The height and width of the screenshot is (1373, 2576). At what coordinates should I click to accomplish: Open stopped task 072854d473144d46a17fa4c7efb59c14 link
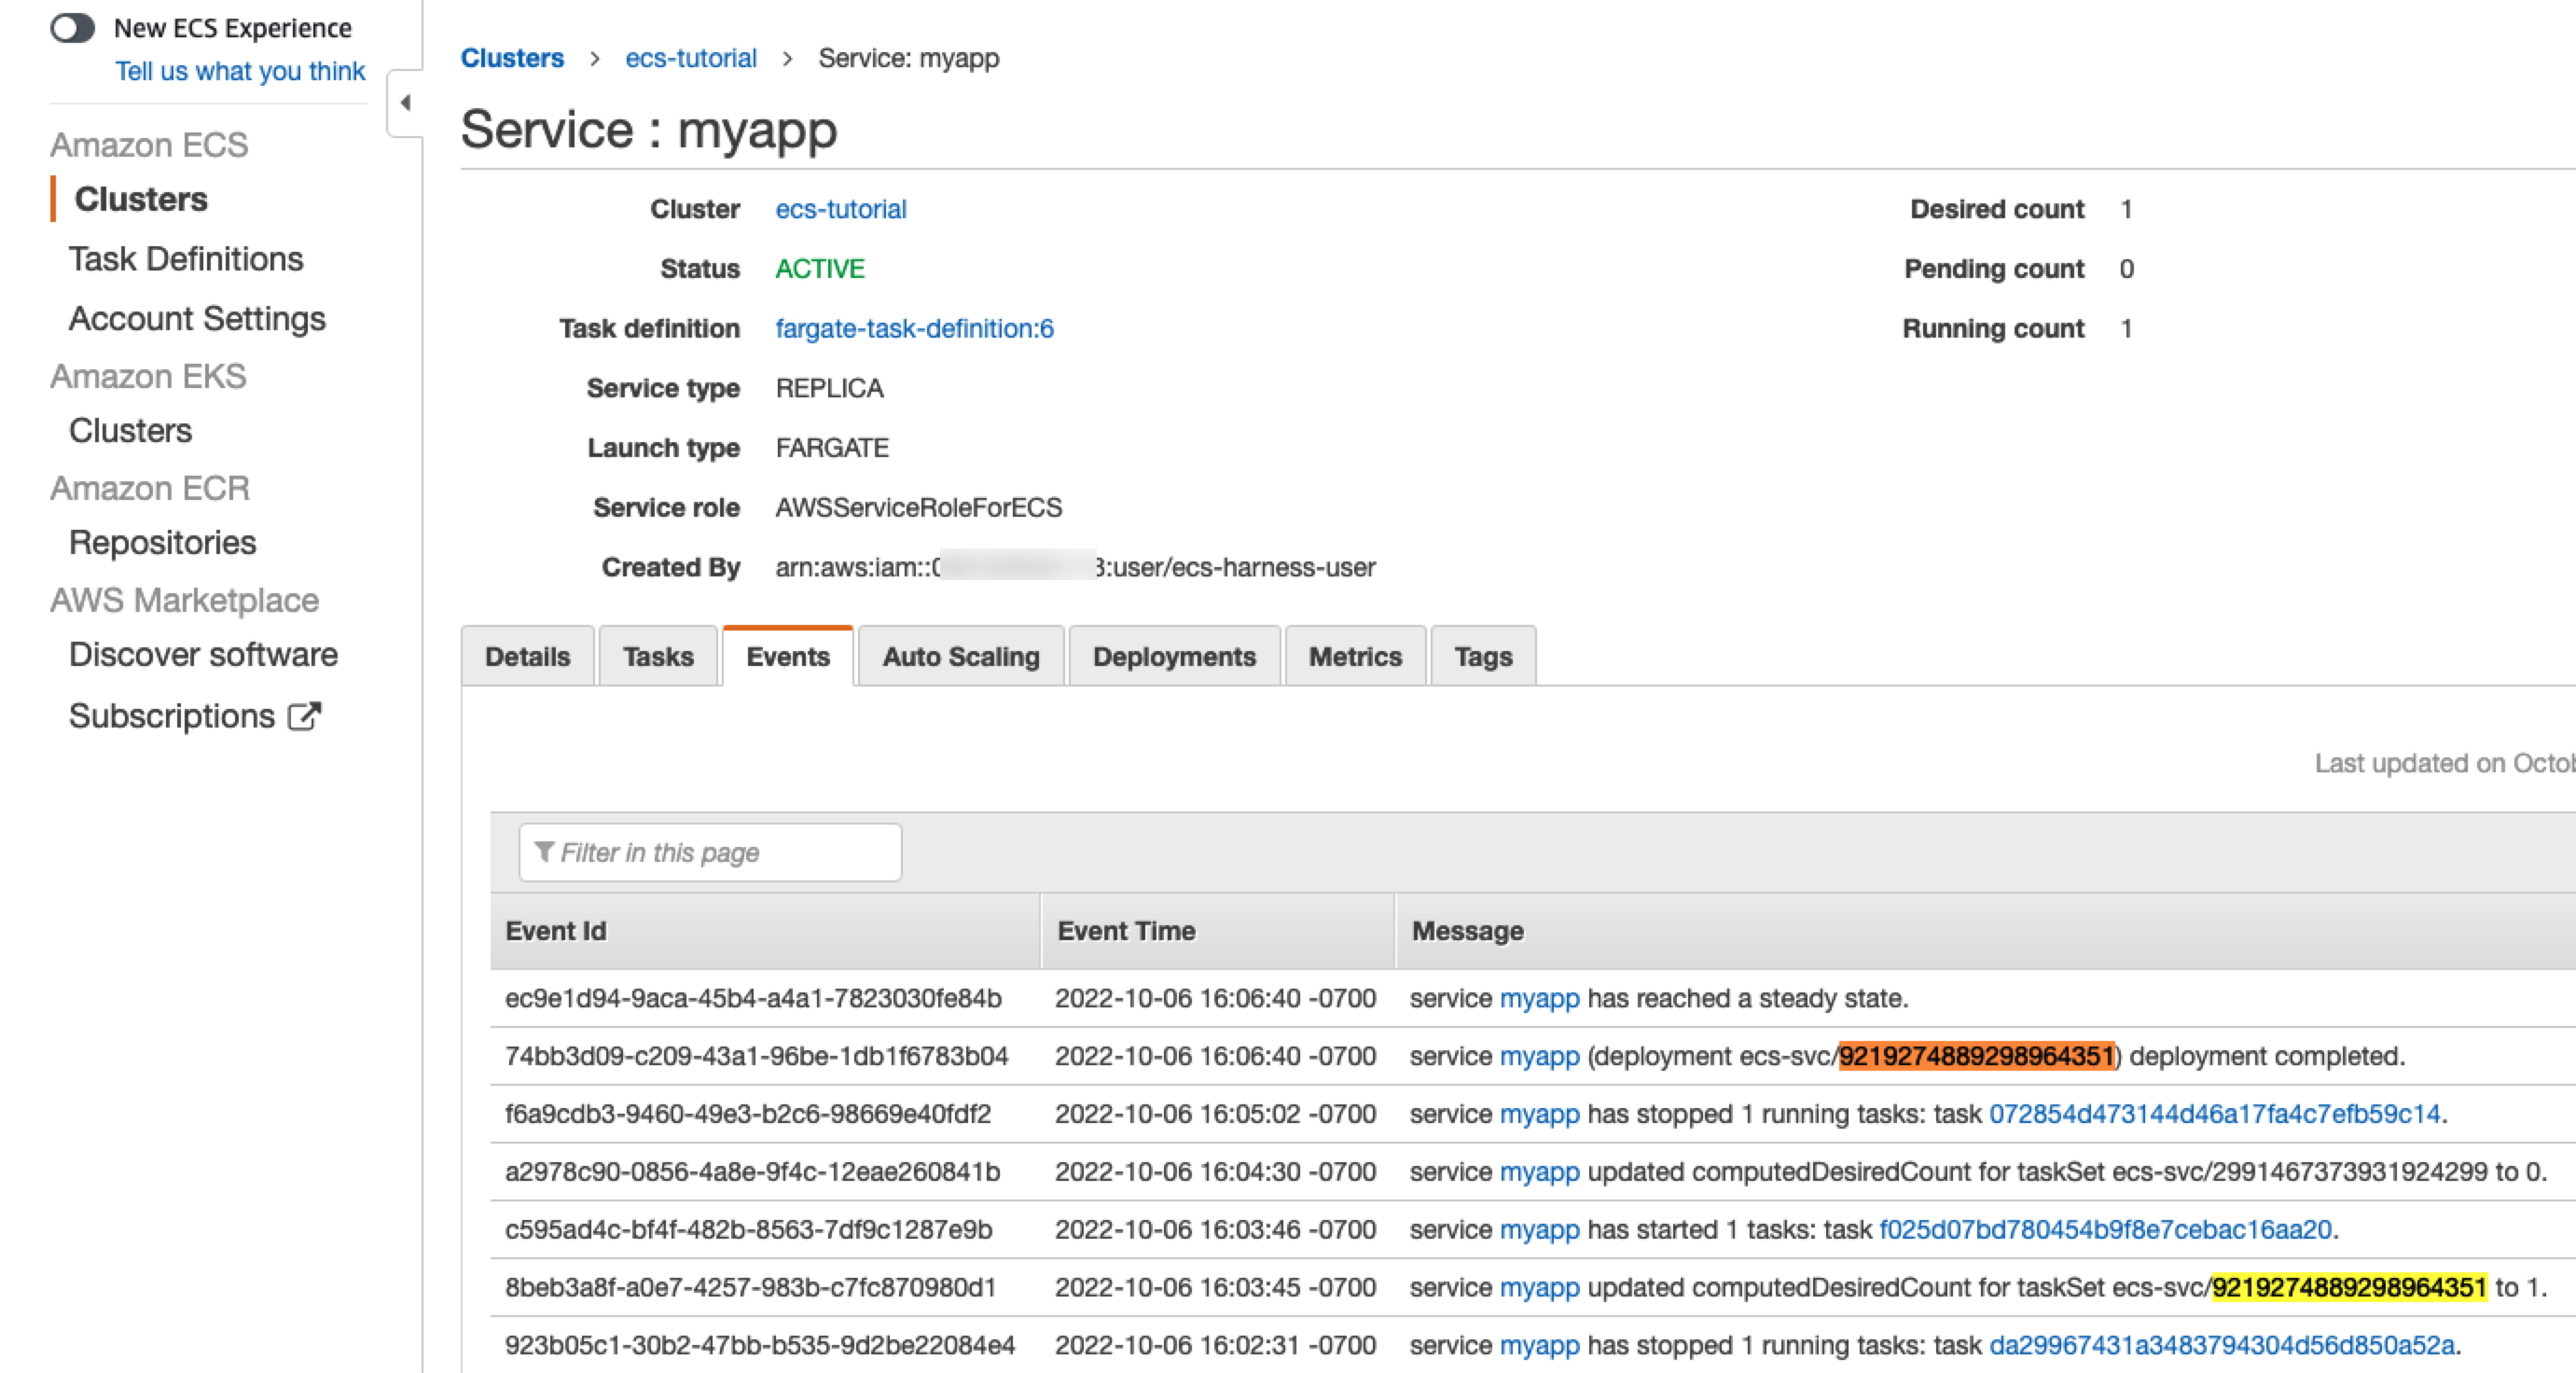pyautogui.click(x=2214, y=1114)
